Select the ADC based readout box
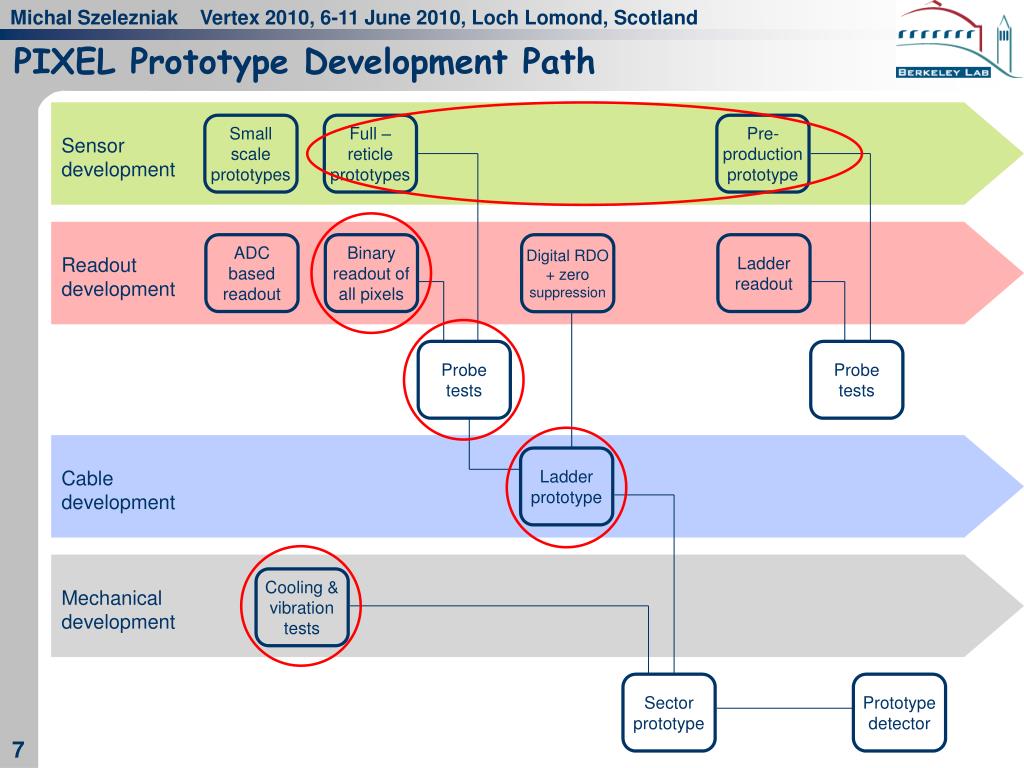This screenshot has width=1024, height=768. [252, 273]
